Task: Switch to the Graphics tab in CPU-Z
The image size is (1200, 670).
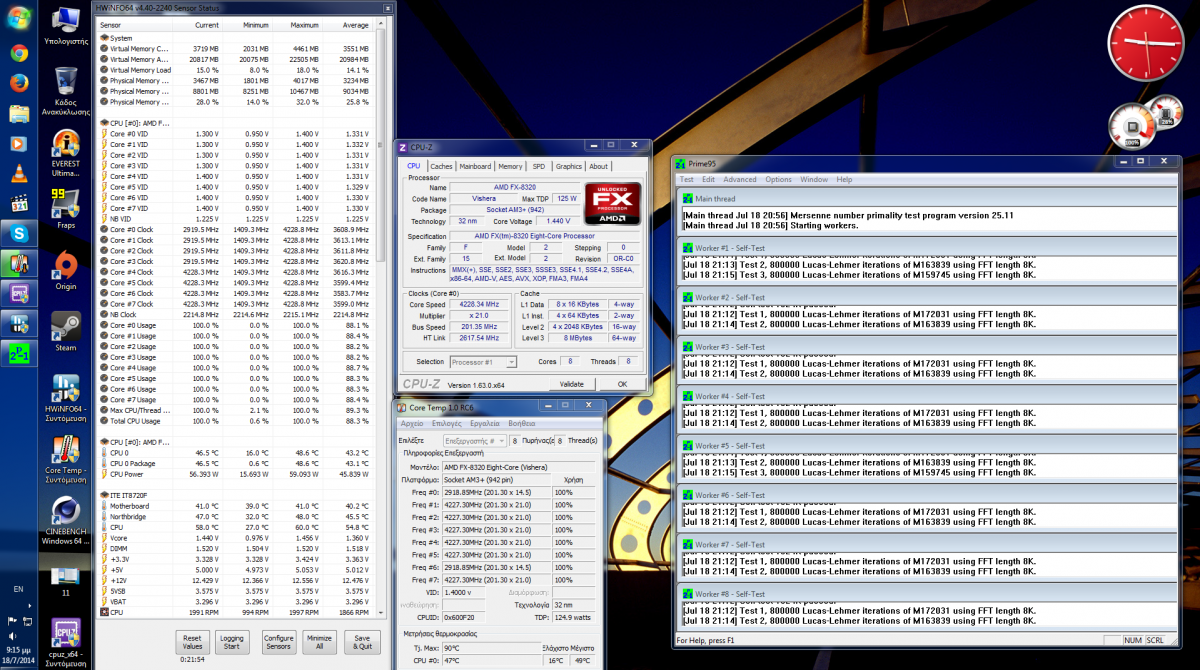Action: click(569, 166)
